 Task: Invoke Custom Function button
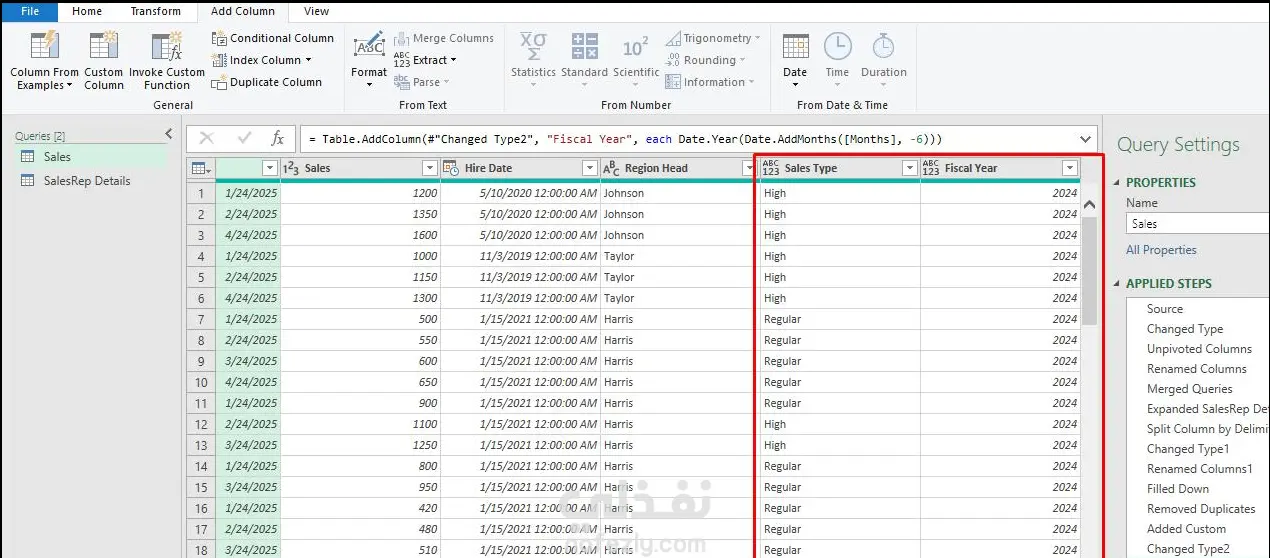point(166,61)
